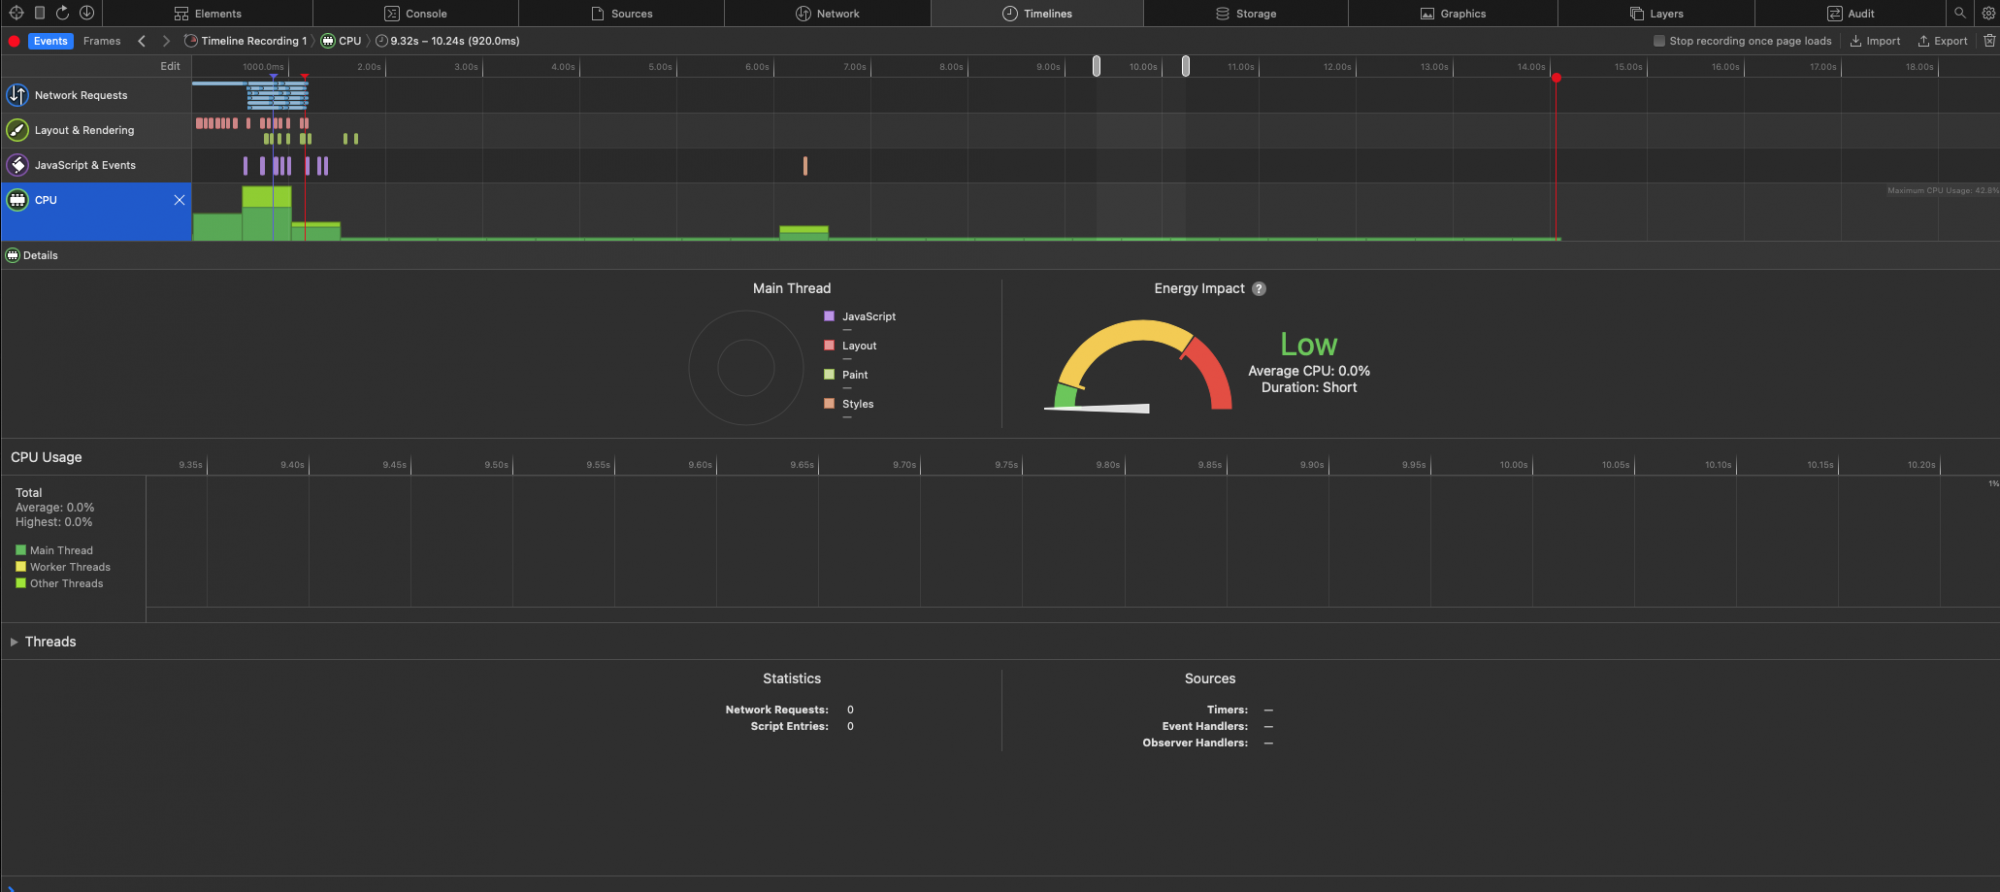Click the Export button
This screenshot has height=892, width=2000.
[x=1942, y=41]
